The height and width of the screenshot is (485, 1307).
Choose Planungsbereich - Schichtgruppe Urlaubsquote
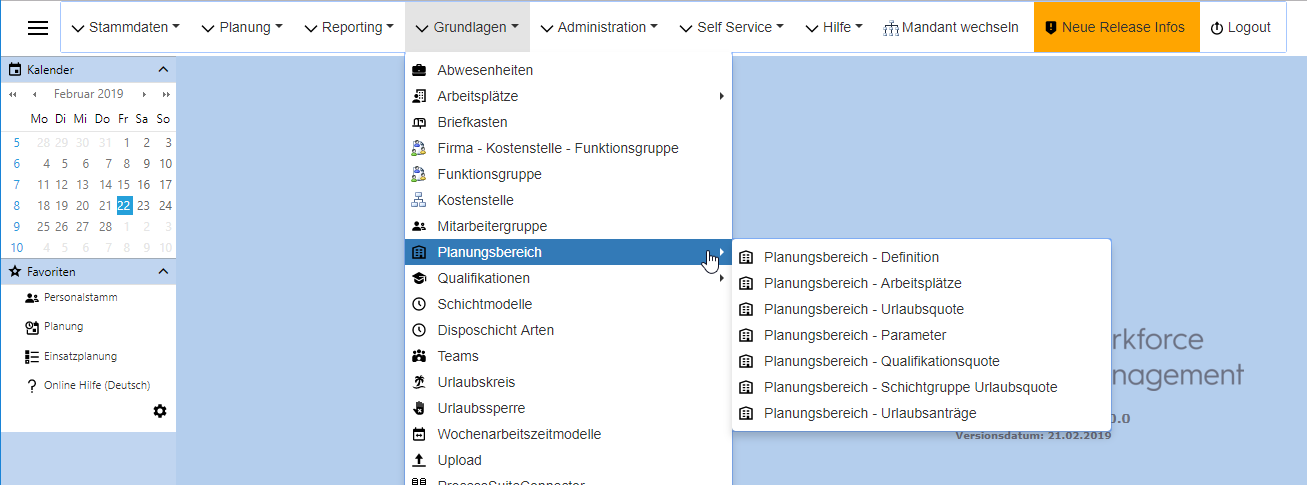point(911,387)
